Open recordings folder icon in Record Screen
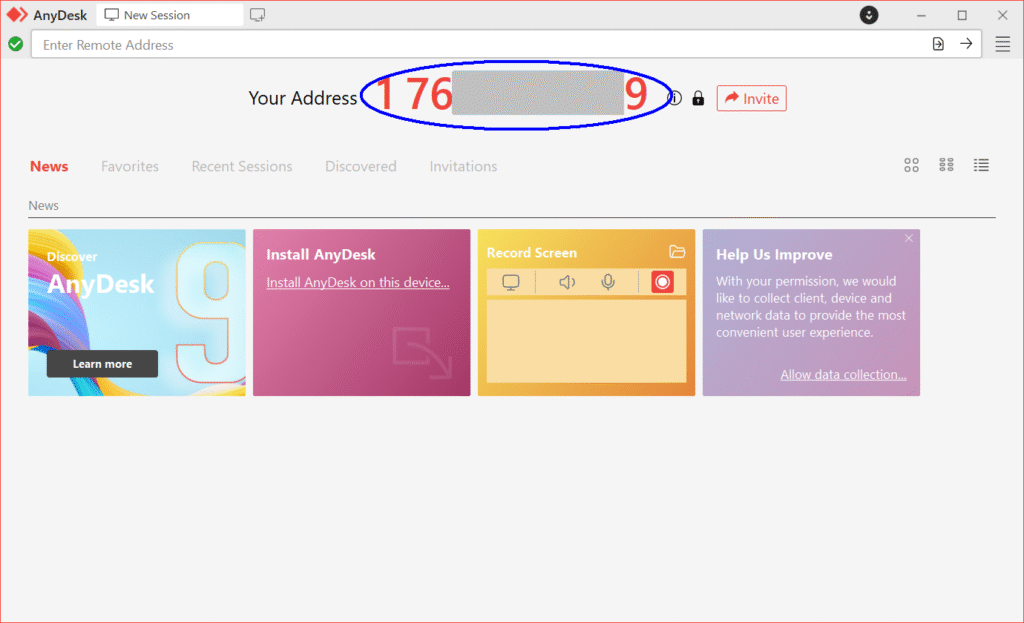This screenshot has width=1024, height=623. [677, 252]
